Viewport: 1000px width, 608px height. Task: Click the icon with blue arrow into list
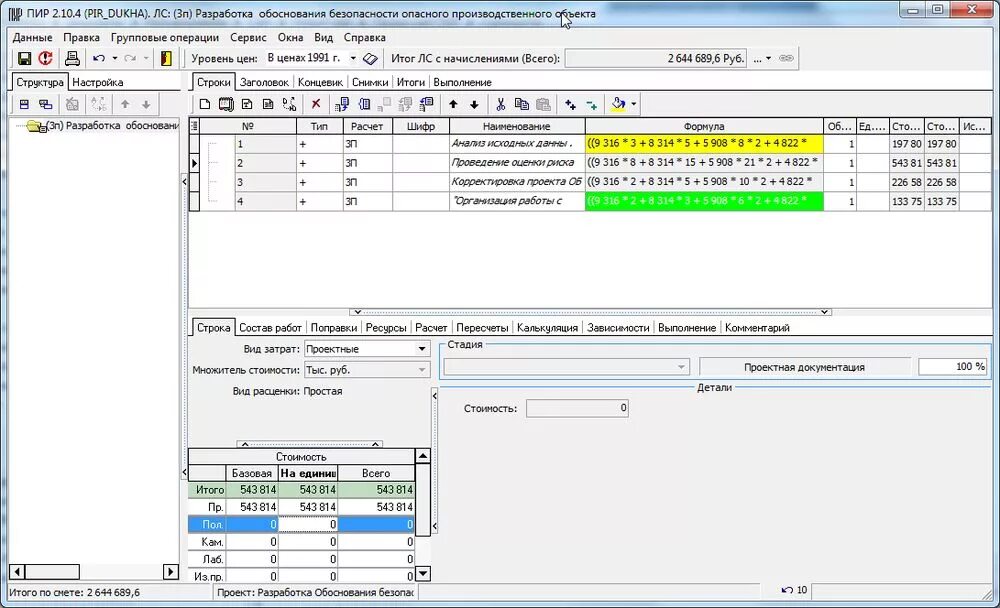(x=342, y=104)
